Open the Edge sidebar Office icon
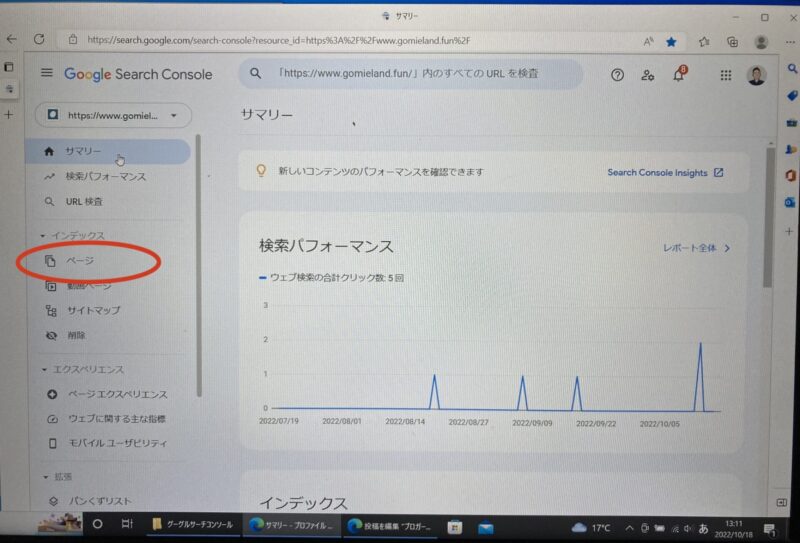800x543 pixels. point(790,176)
